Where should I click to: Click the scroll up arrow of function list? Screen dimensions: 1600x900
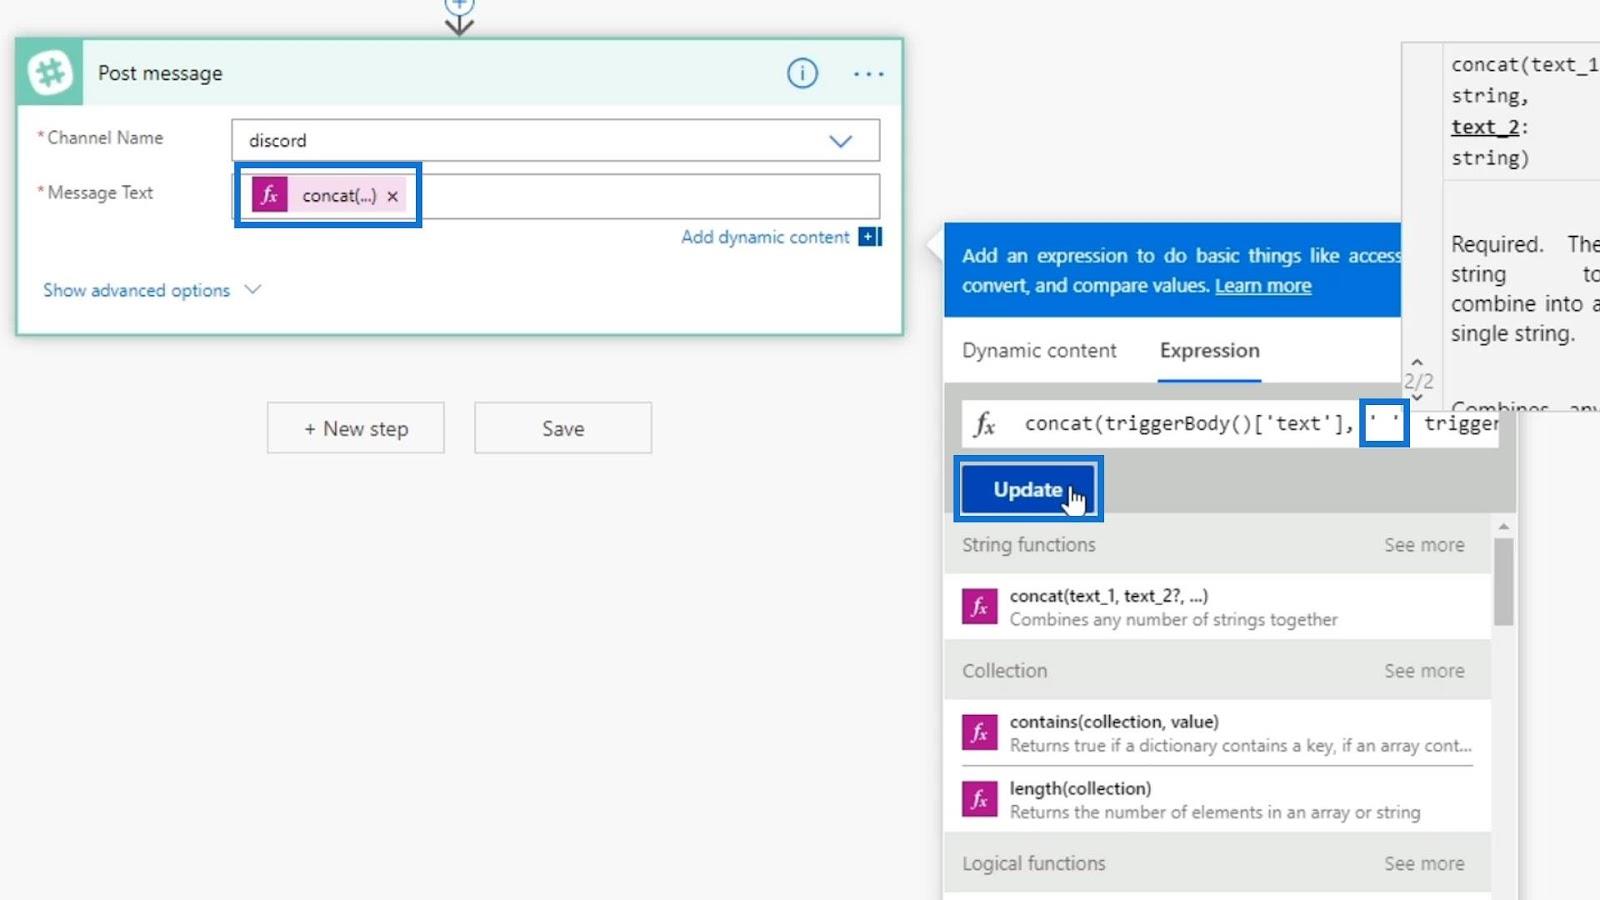1503,526
